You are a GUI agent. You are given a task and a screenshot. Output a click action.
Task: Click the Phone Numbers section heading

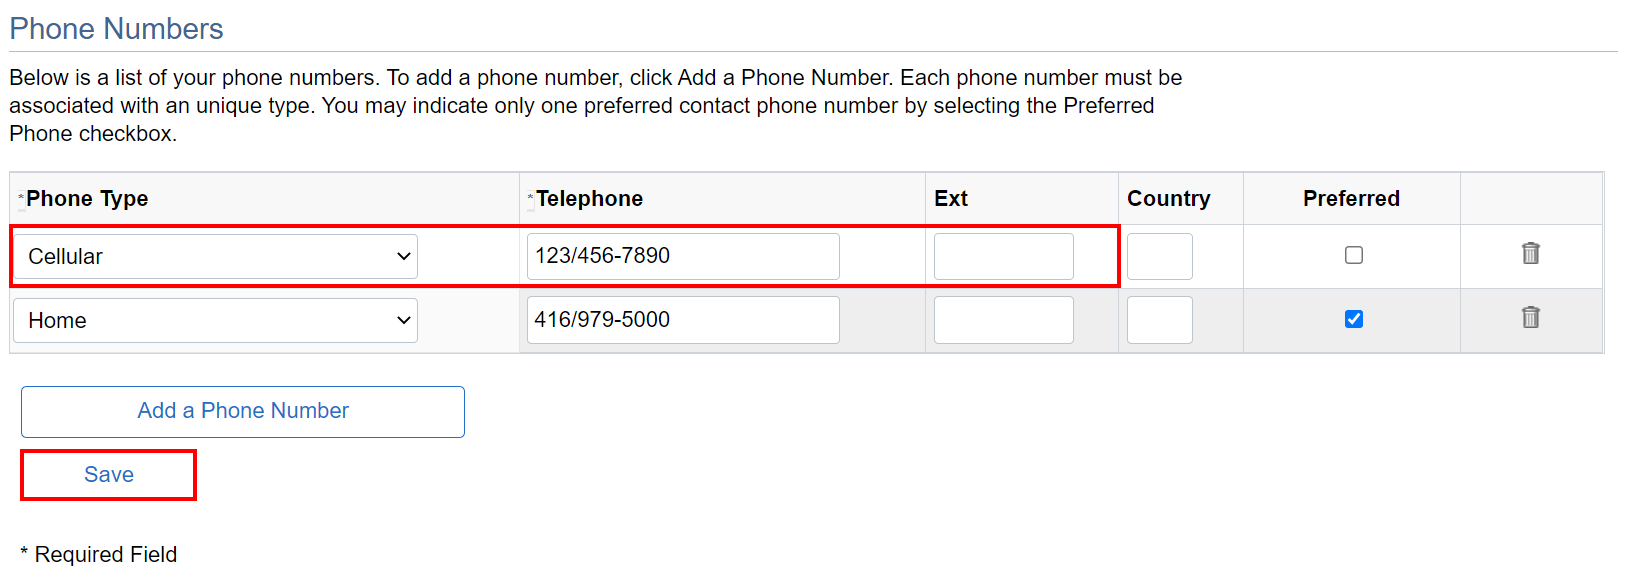pos(116,29)
